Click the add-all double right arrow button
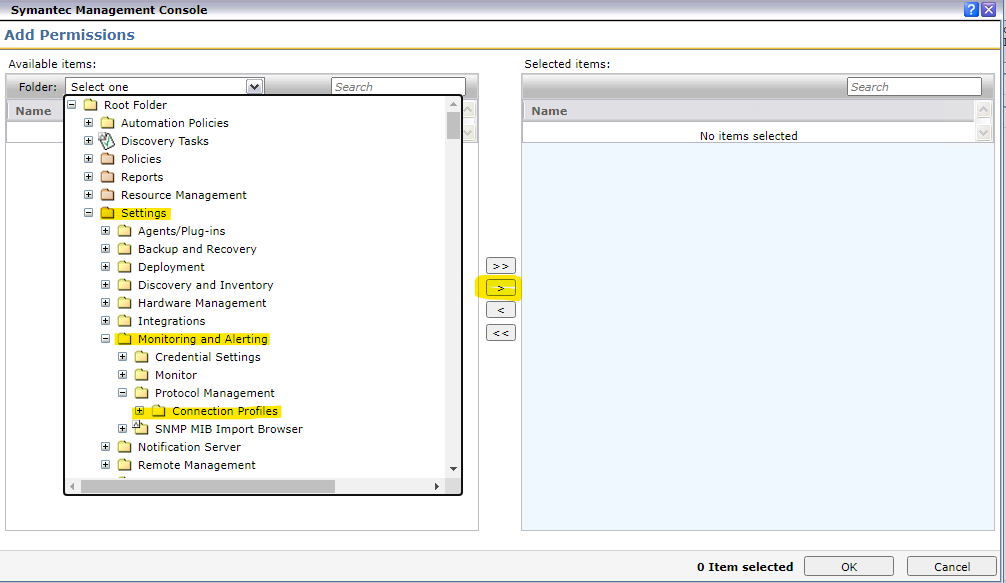 (x=500, y=266)
